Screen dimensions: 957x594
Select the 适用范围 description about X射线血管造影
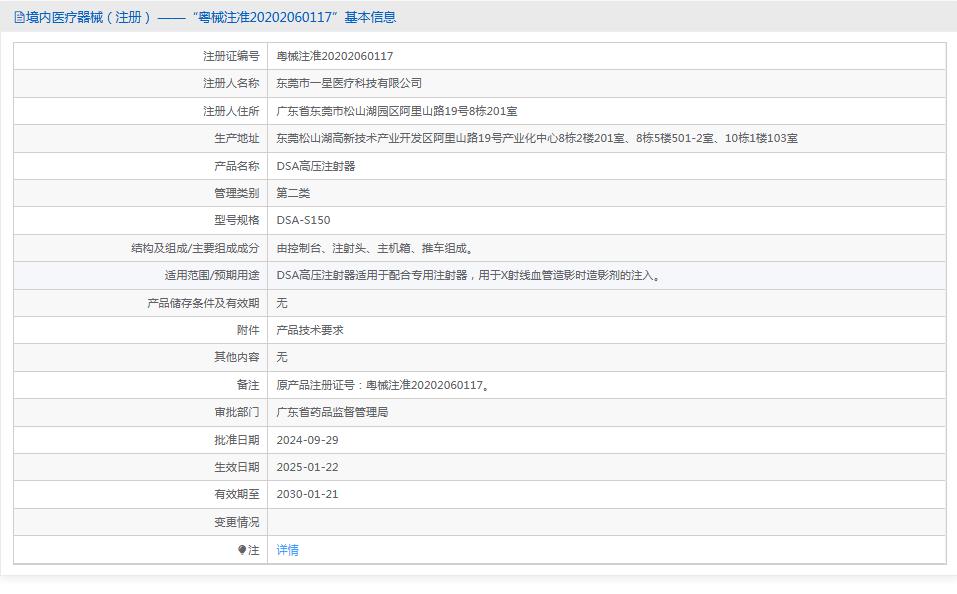469,275
